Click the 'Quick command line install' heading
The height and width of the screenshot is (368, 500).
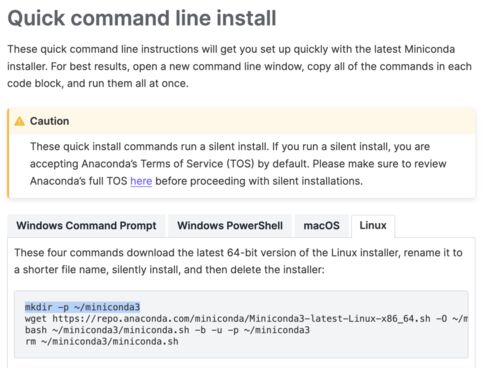click(142, 18)
